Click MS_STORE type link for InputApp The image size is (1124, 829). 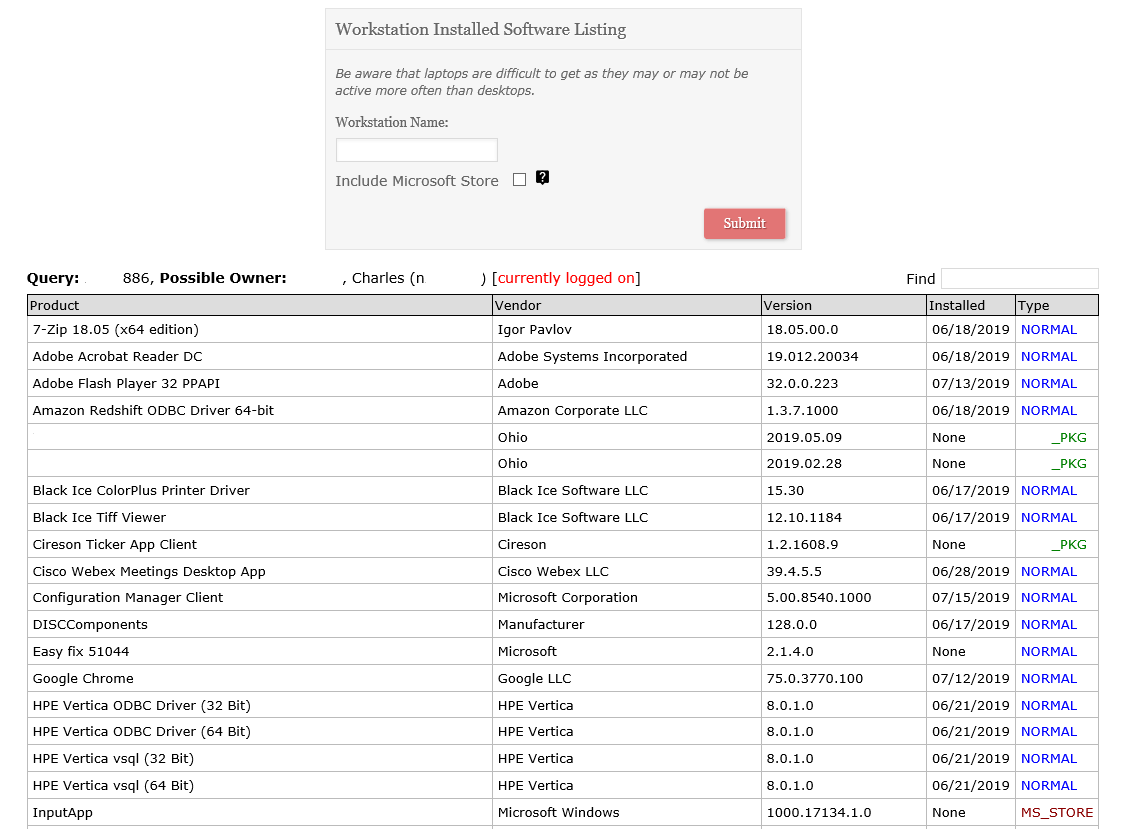coord(1056,813)
